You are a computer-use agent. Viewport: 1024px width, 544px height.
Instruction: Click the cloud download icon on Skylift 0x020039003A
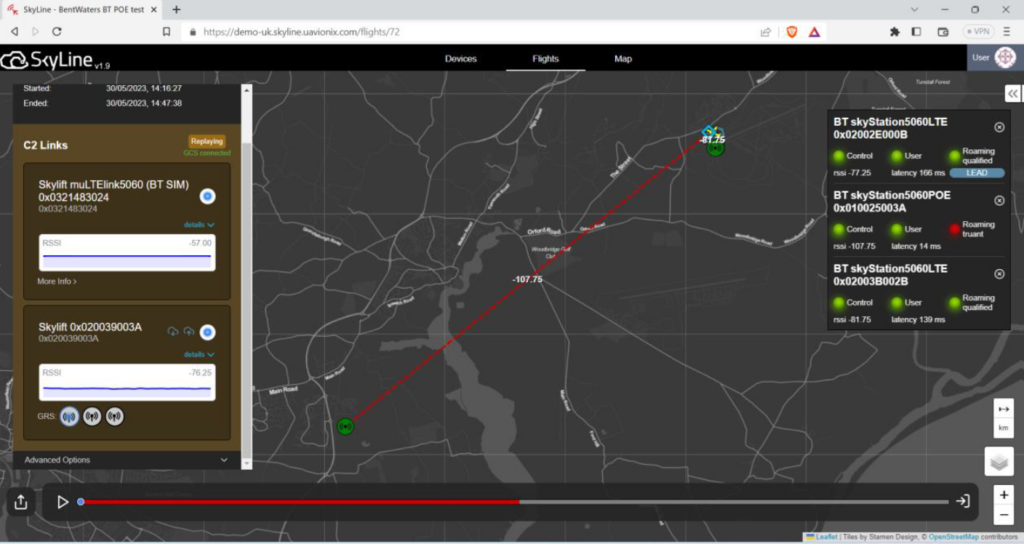tap(172, 332)
